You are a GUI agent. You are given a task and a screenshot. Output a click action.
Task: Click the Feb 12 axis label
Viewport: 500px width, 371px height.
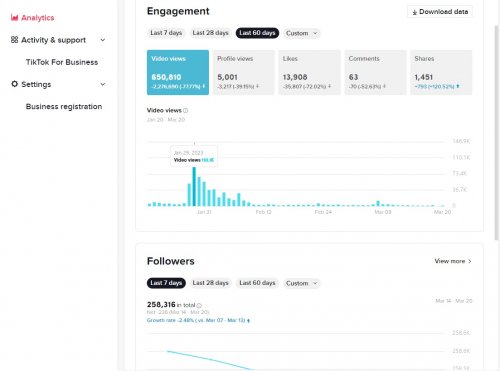pos(263,212)
